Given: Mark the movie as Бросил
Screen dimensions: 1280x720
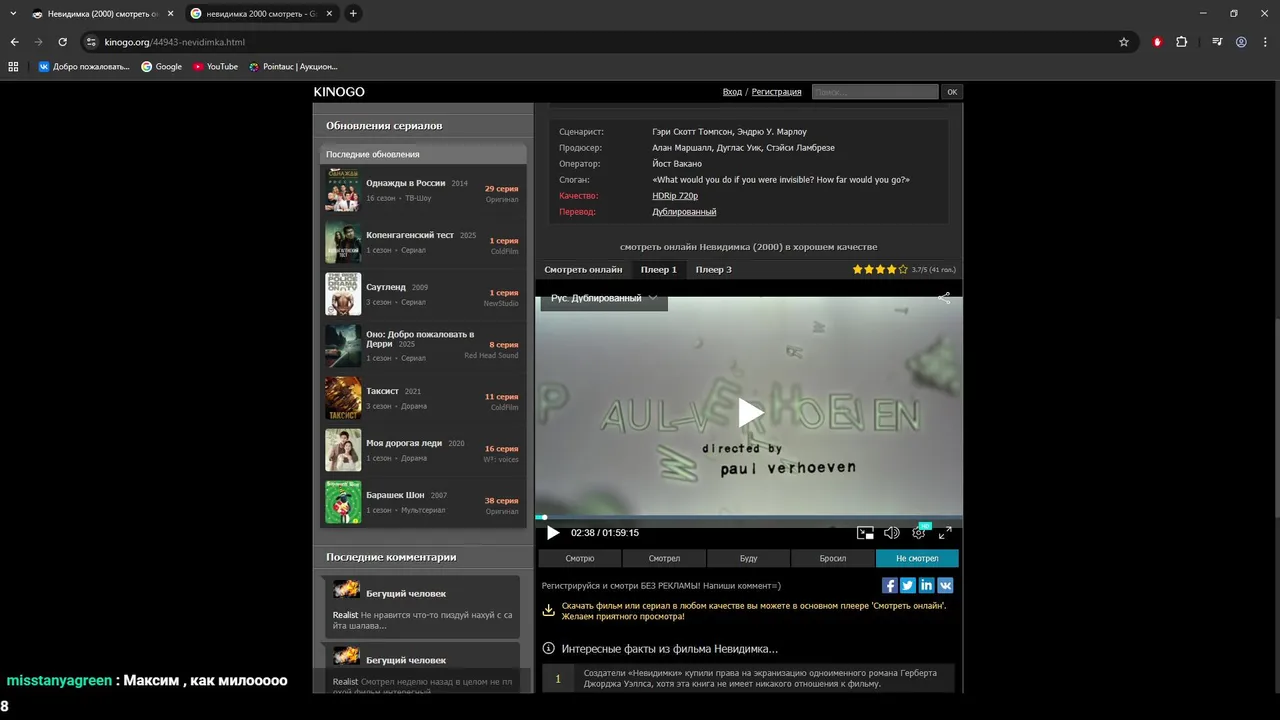Looking at the screenshot, I should click(833, 558).
